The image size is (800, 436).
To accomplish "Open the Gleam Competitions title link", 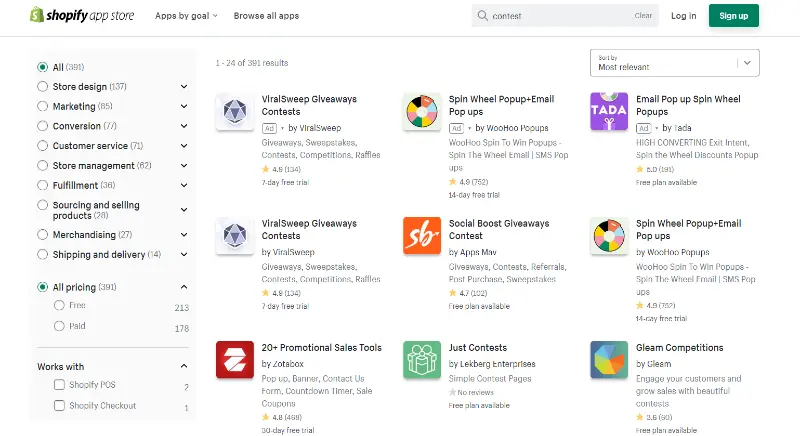I will 680,348.
